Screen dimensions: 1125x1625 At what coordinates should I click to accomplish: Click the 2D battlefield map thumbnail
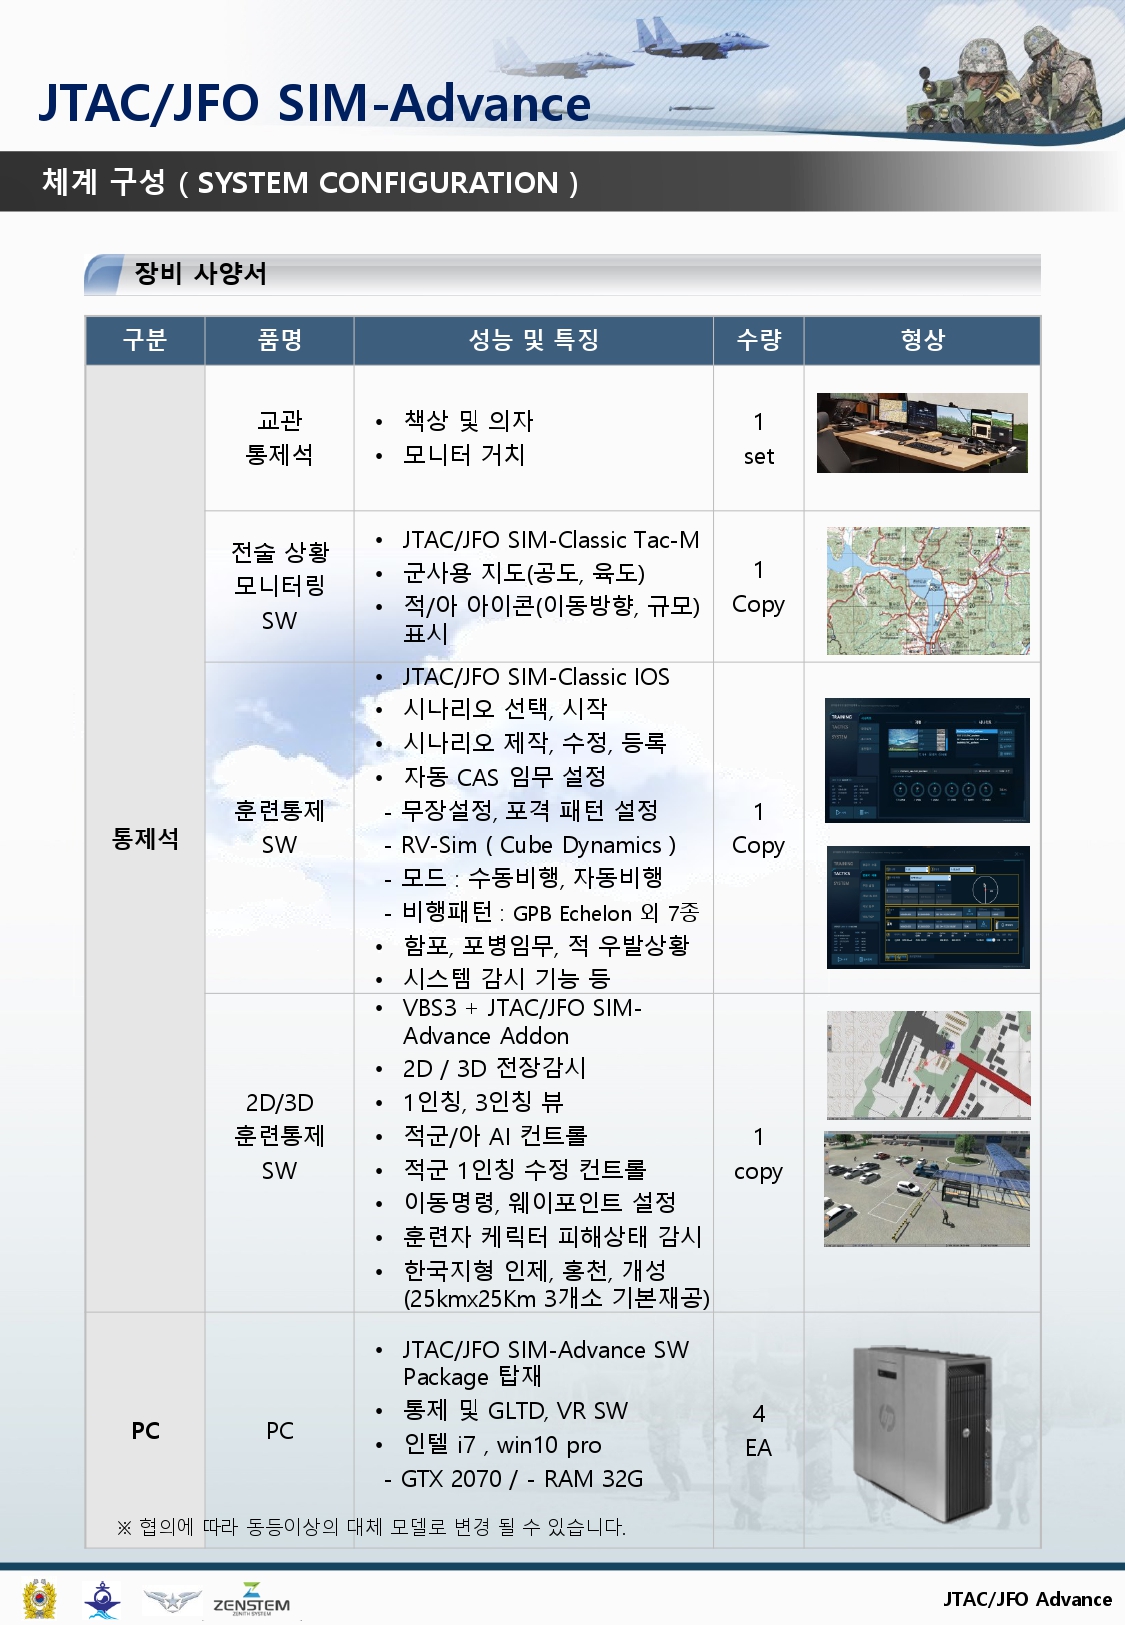(928, 1065)
